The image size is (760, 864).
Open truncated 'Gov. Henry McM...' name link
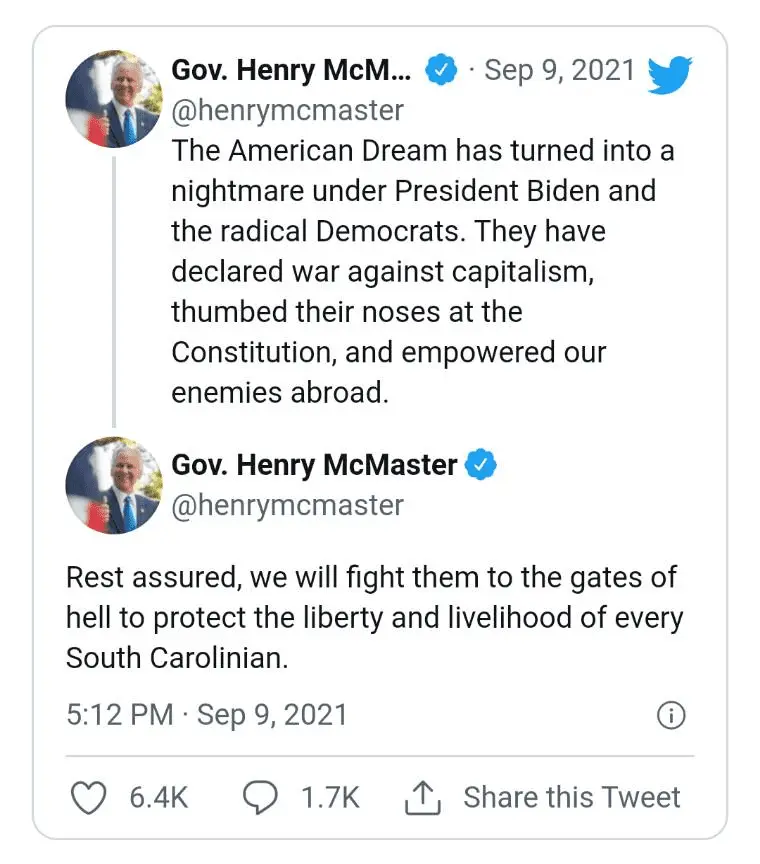pyautogui.click(x=290, y=71)
